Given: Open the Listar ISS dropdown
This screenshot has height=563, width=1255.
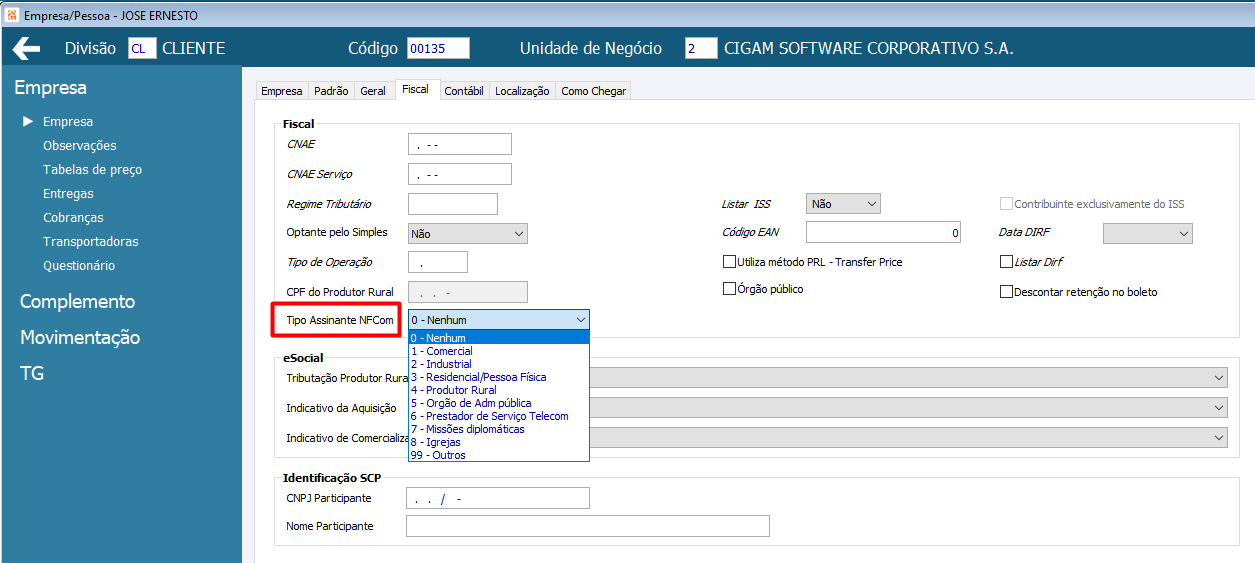Looking at the screenshot, I should pos(843,204).
